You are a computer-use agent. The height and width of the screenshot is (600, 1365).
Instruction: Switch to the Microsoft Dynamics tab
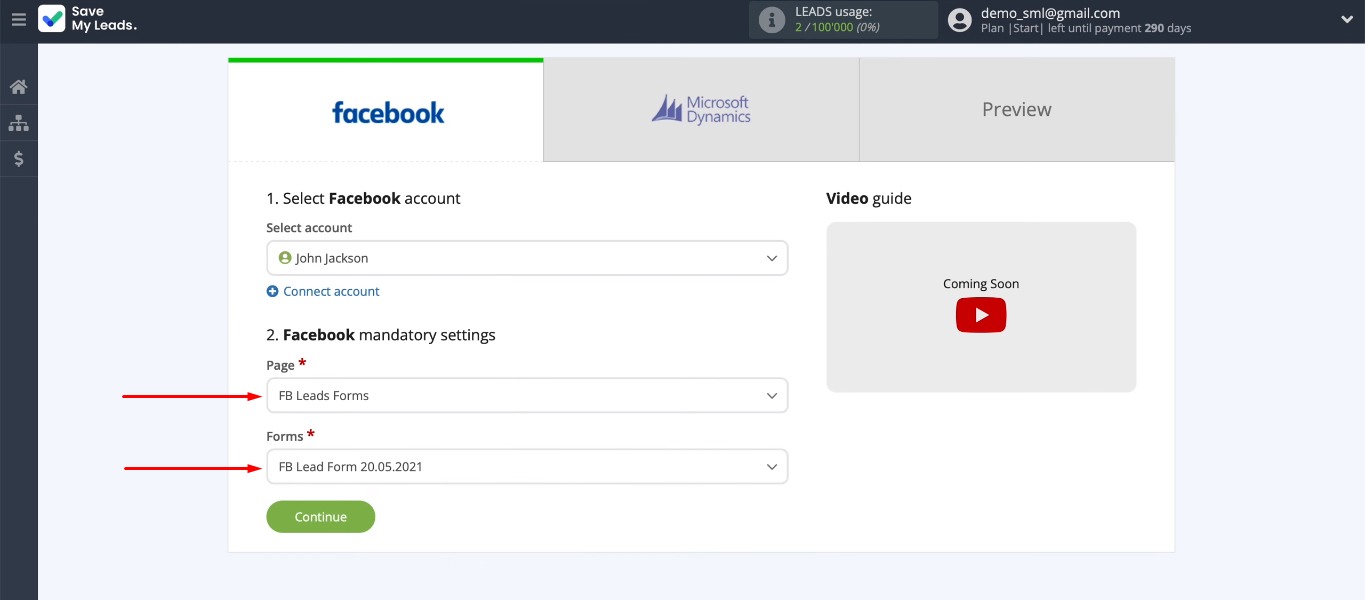pyautogui.click(x=701, y=111)
